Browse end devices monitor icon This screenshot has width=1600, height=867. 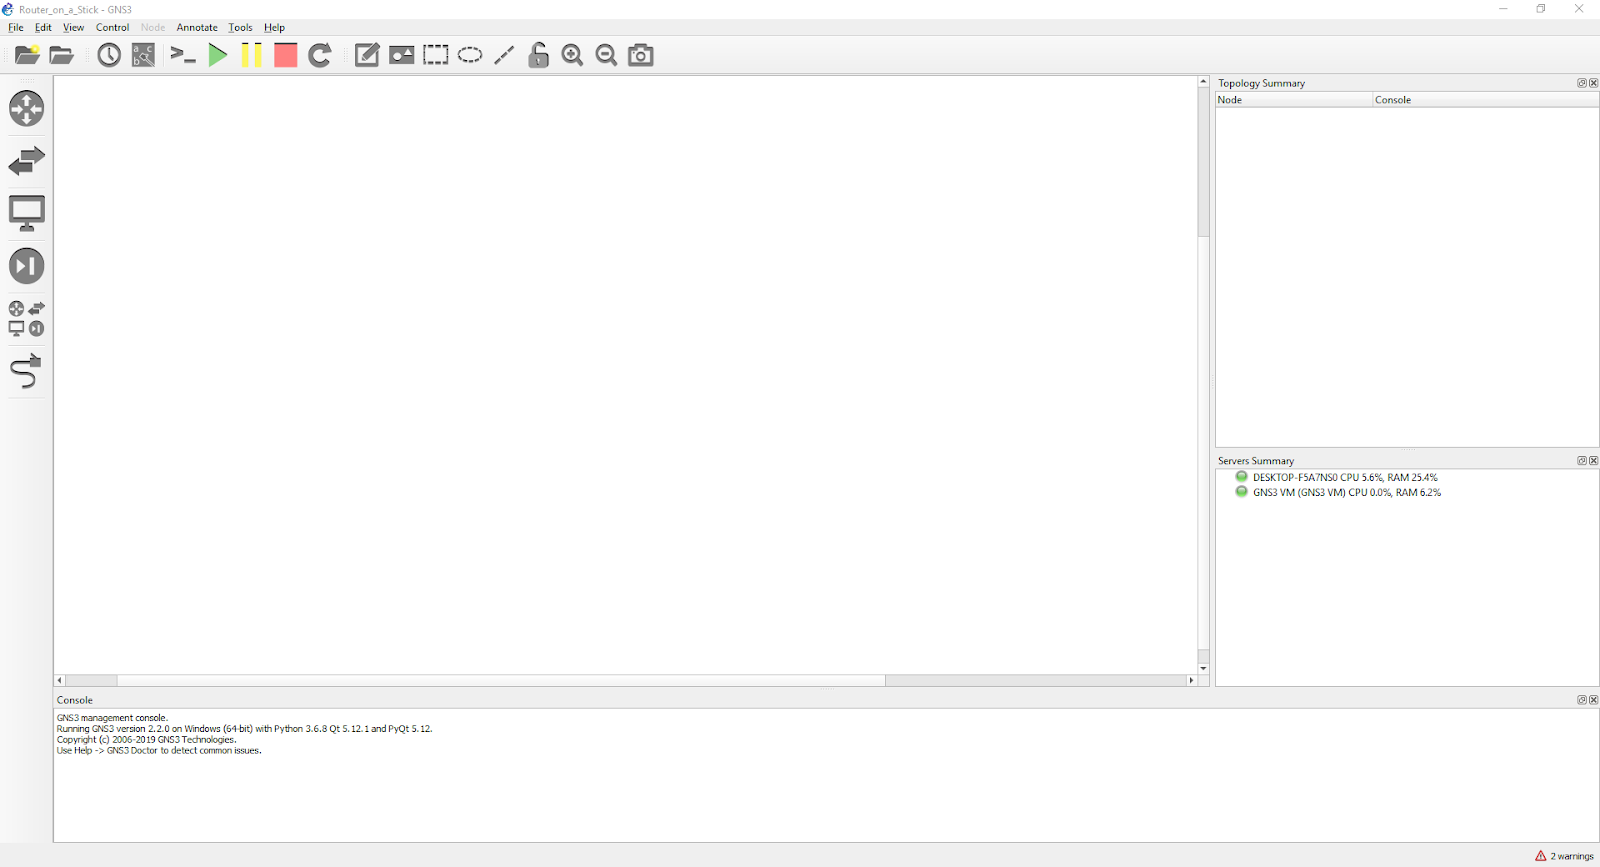[27, 213]
